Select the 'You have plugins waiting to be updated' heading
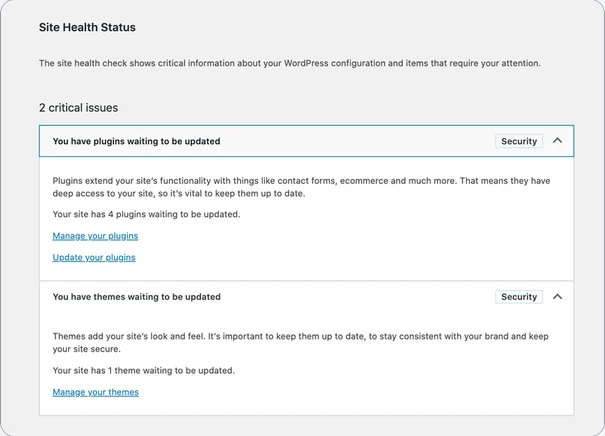This screenshot has height=436, width=605. pyautogui.click(x=136, y=141)
